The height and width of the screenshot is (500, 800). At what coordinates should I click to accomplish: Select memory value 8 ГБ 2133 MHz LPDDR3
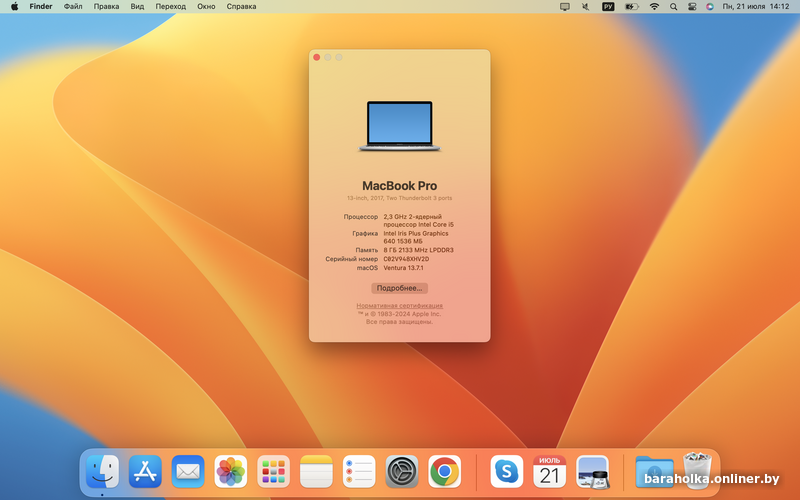click(x=418, y=250)
